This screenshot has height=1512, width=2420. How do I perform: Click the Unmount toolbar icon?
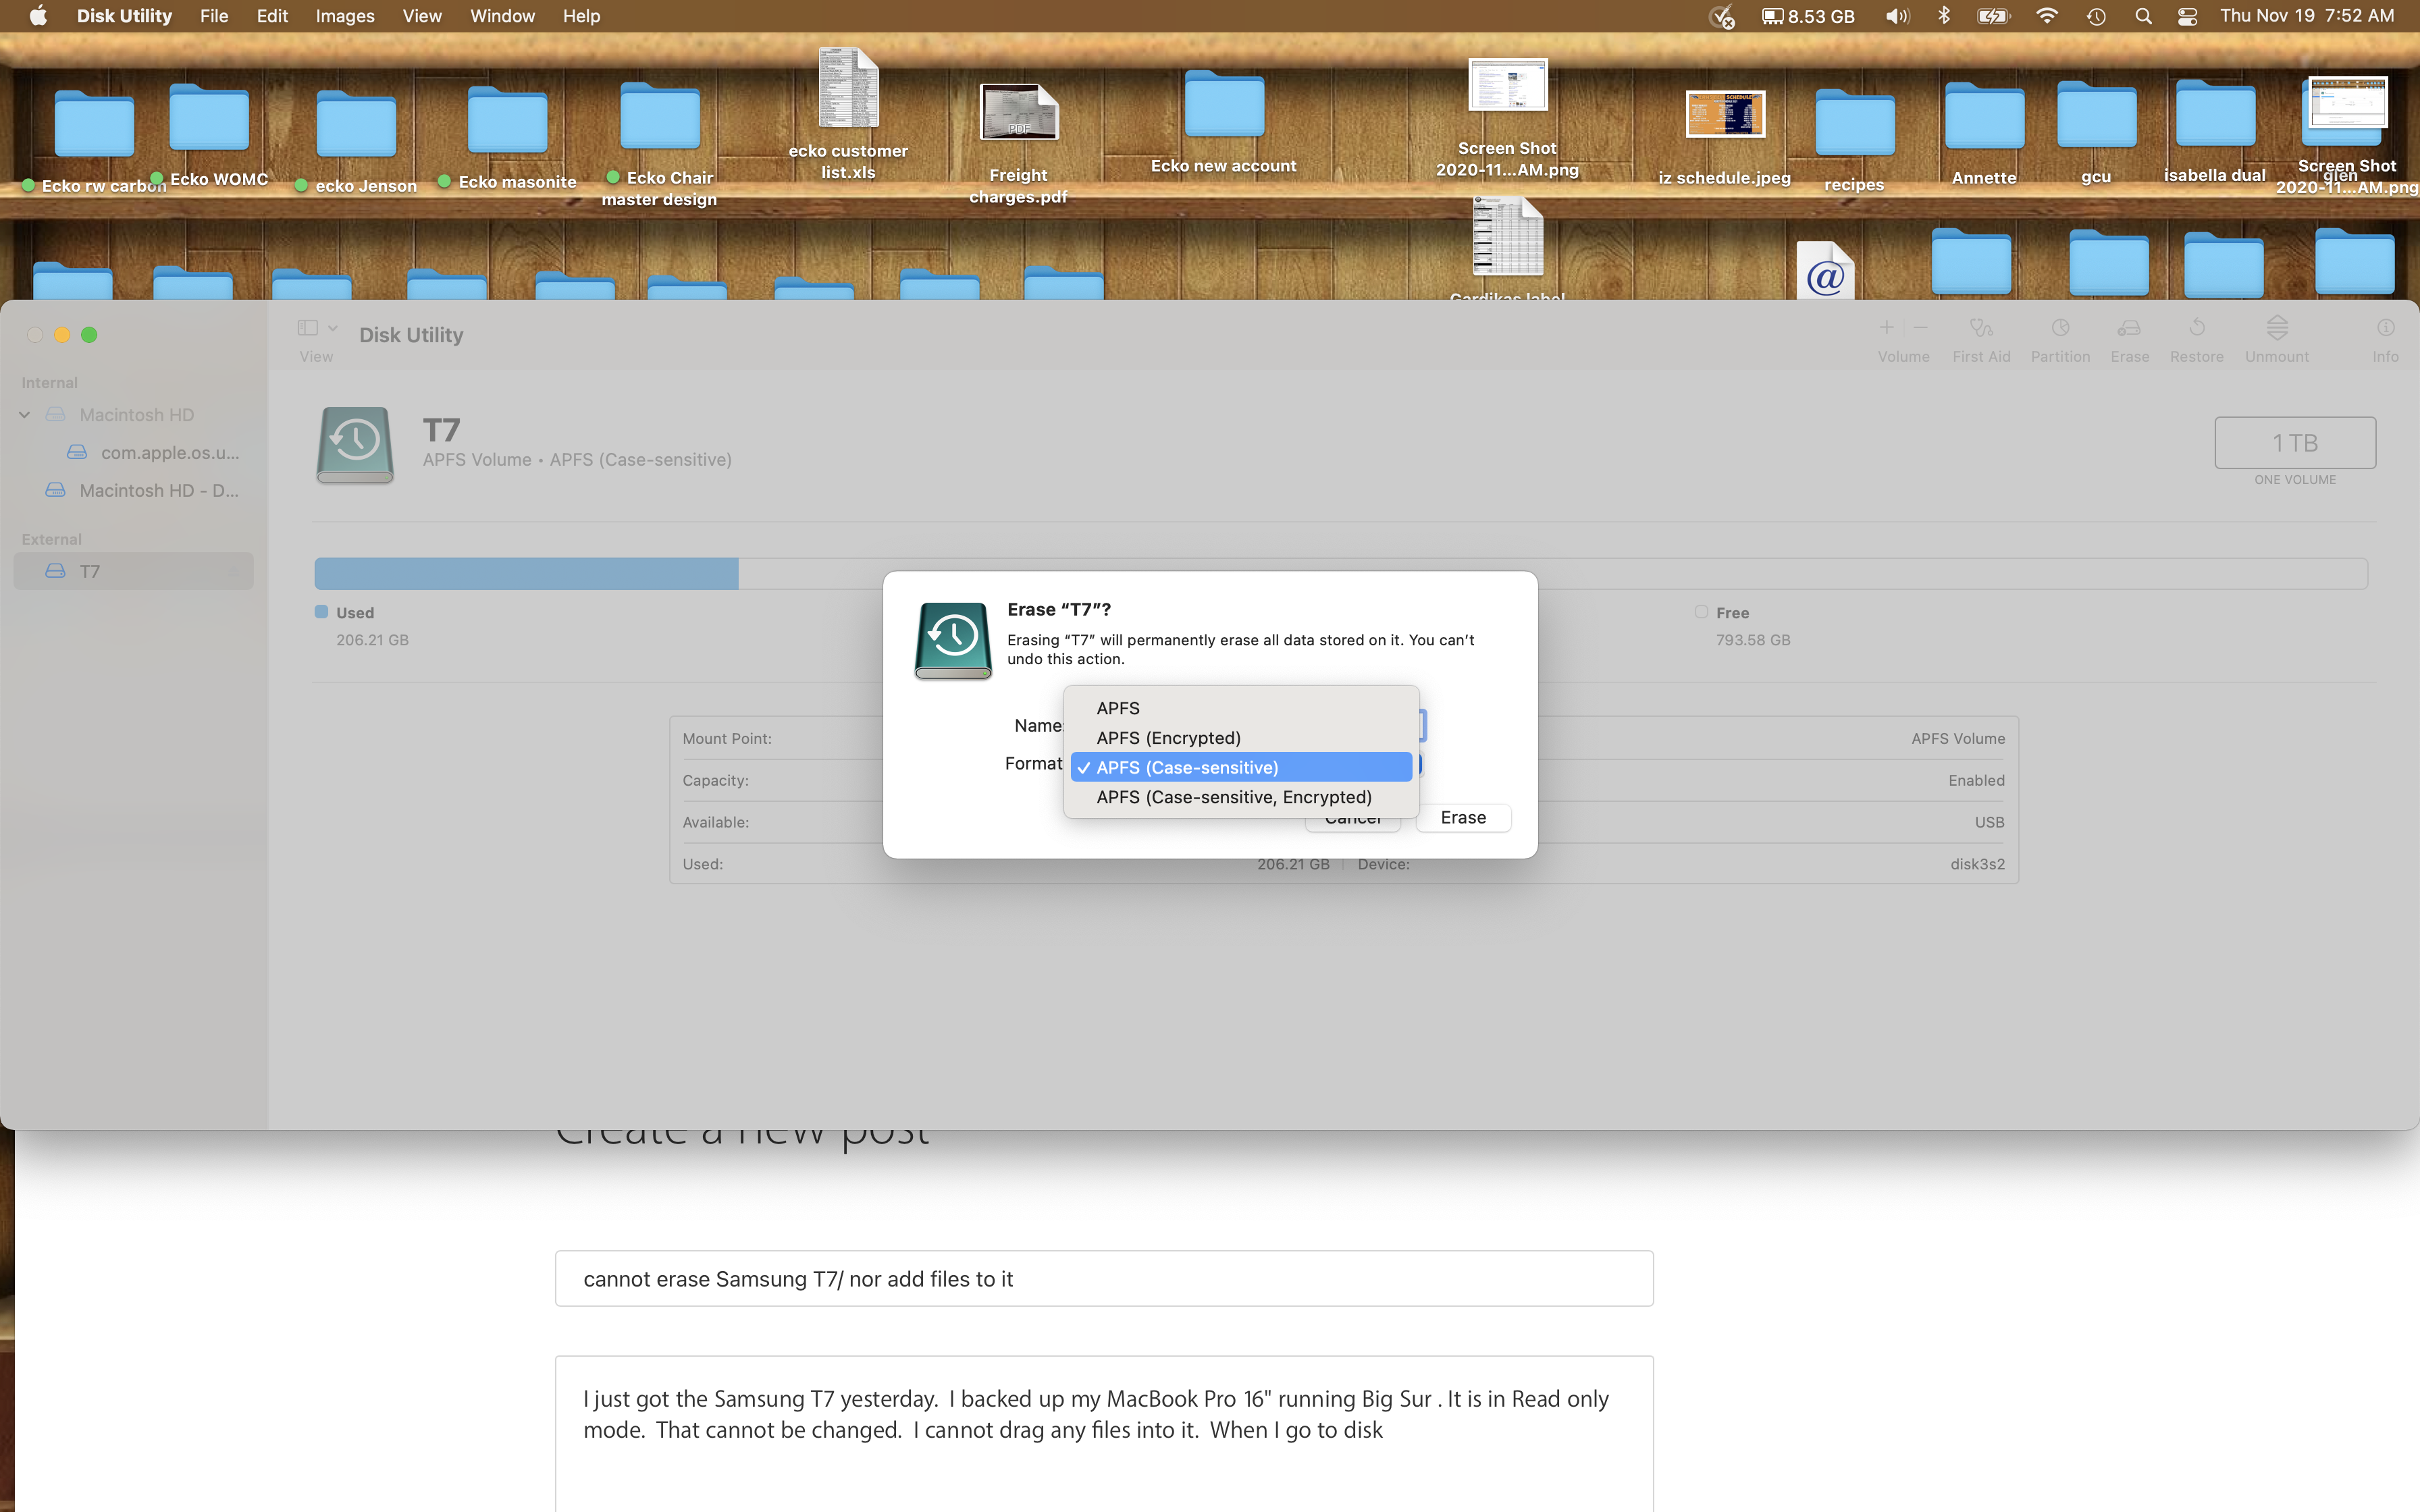(x=2276, y=329)
